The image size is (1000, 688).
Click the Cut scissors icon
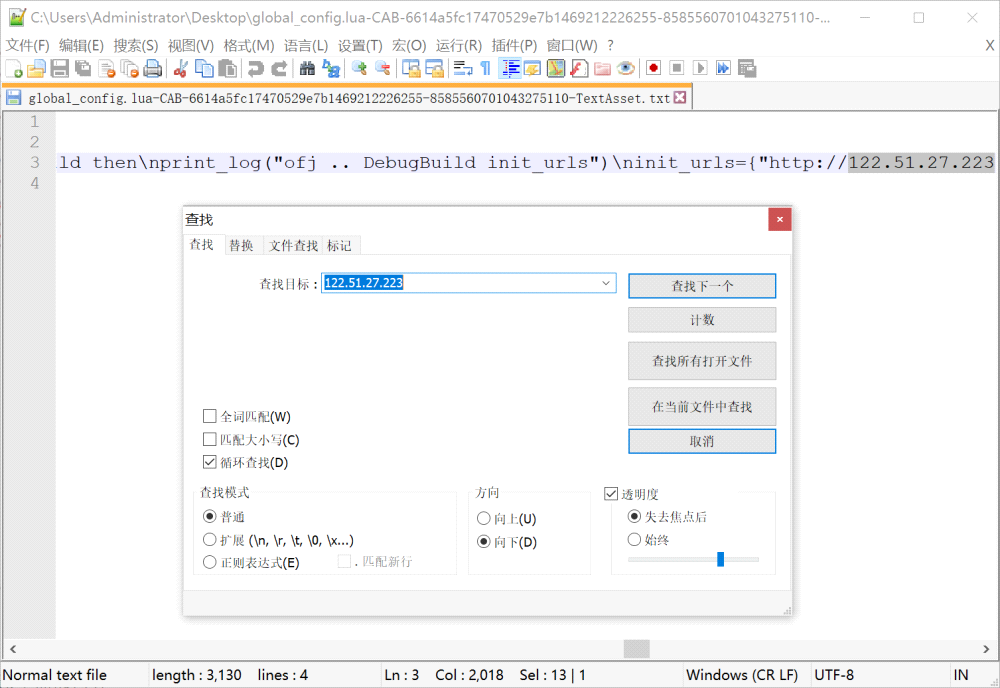(181, 68)
